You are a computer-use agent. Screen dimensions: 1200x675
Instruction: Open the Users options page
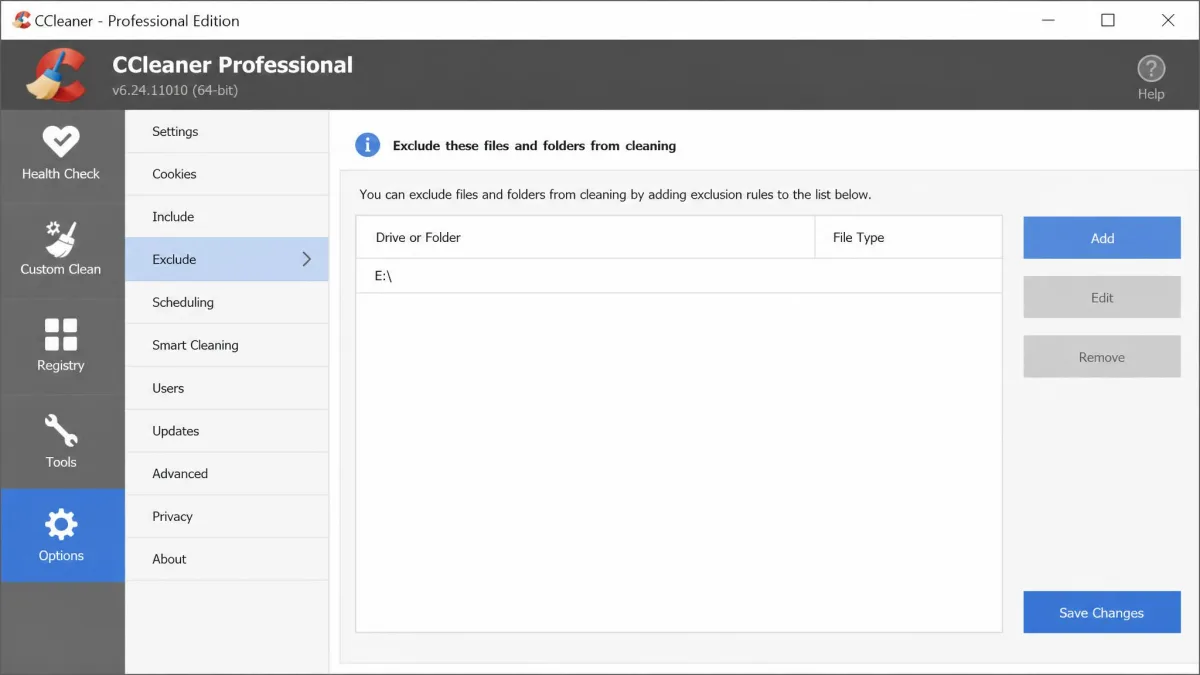point(227,388)
